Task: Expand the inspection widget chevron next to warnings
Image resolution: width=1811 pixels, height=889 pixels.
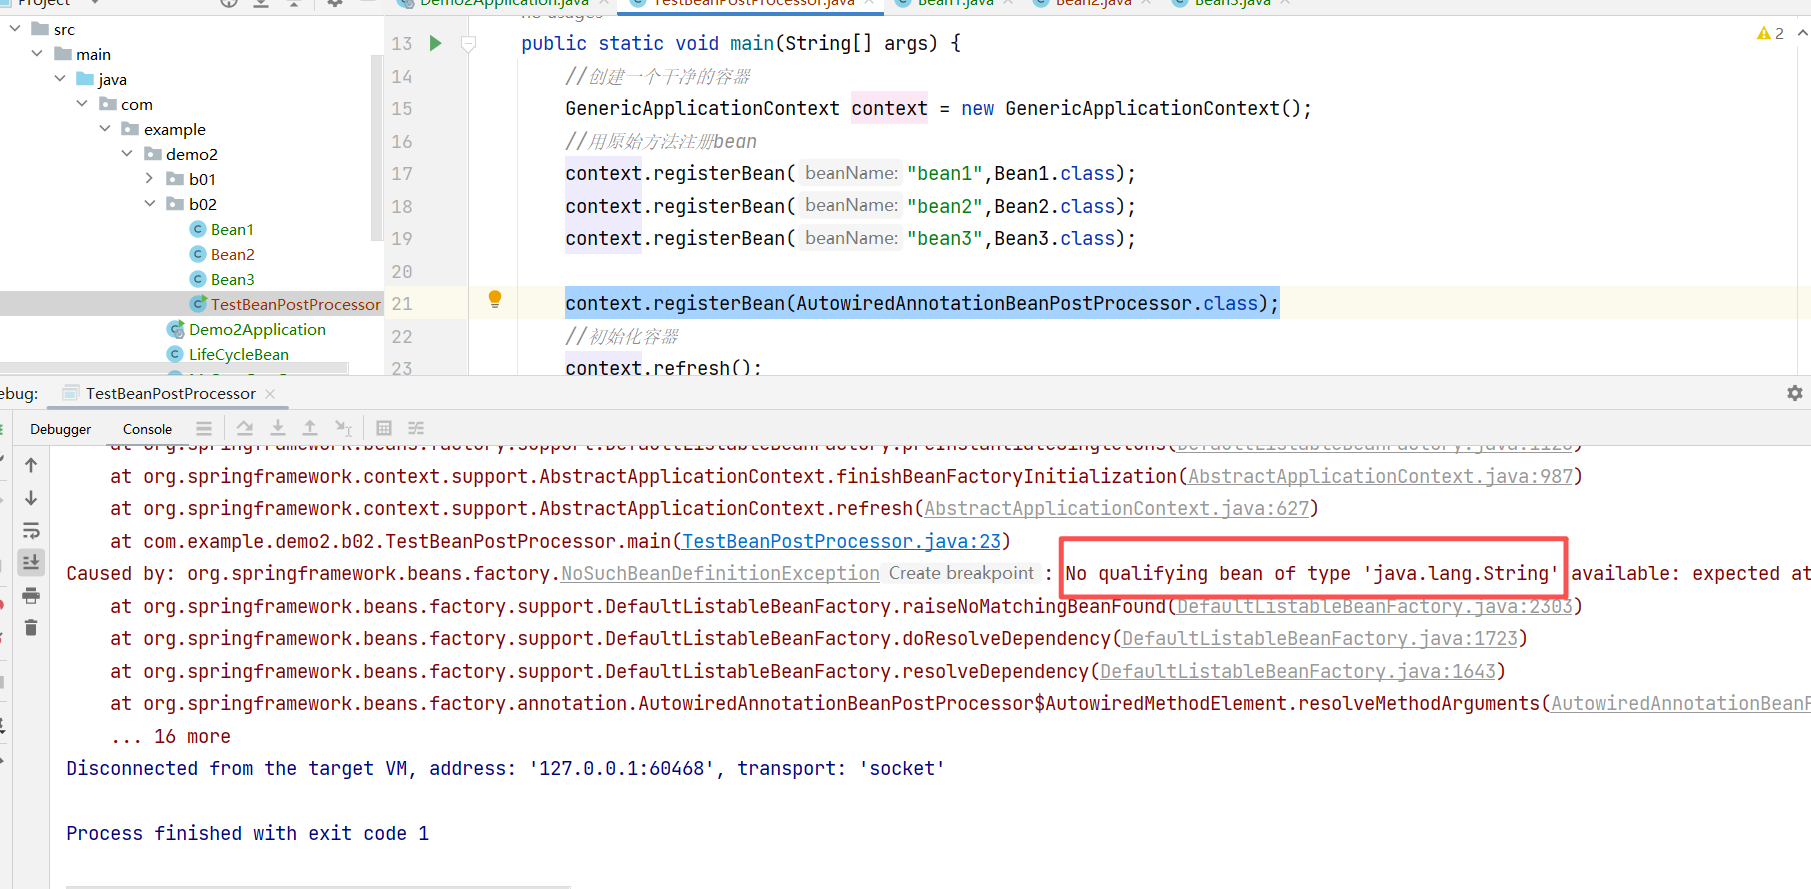Action: 1802,33
